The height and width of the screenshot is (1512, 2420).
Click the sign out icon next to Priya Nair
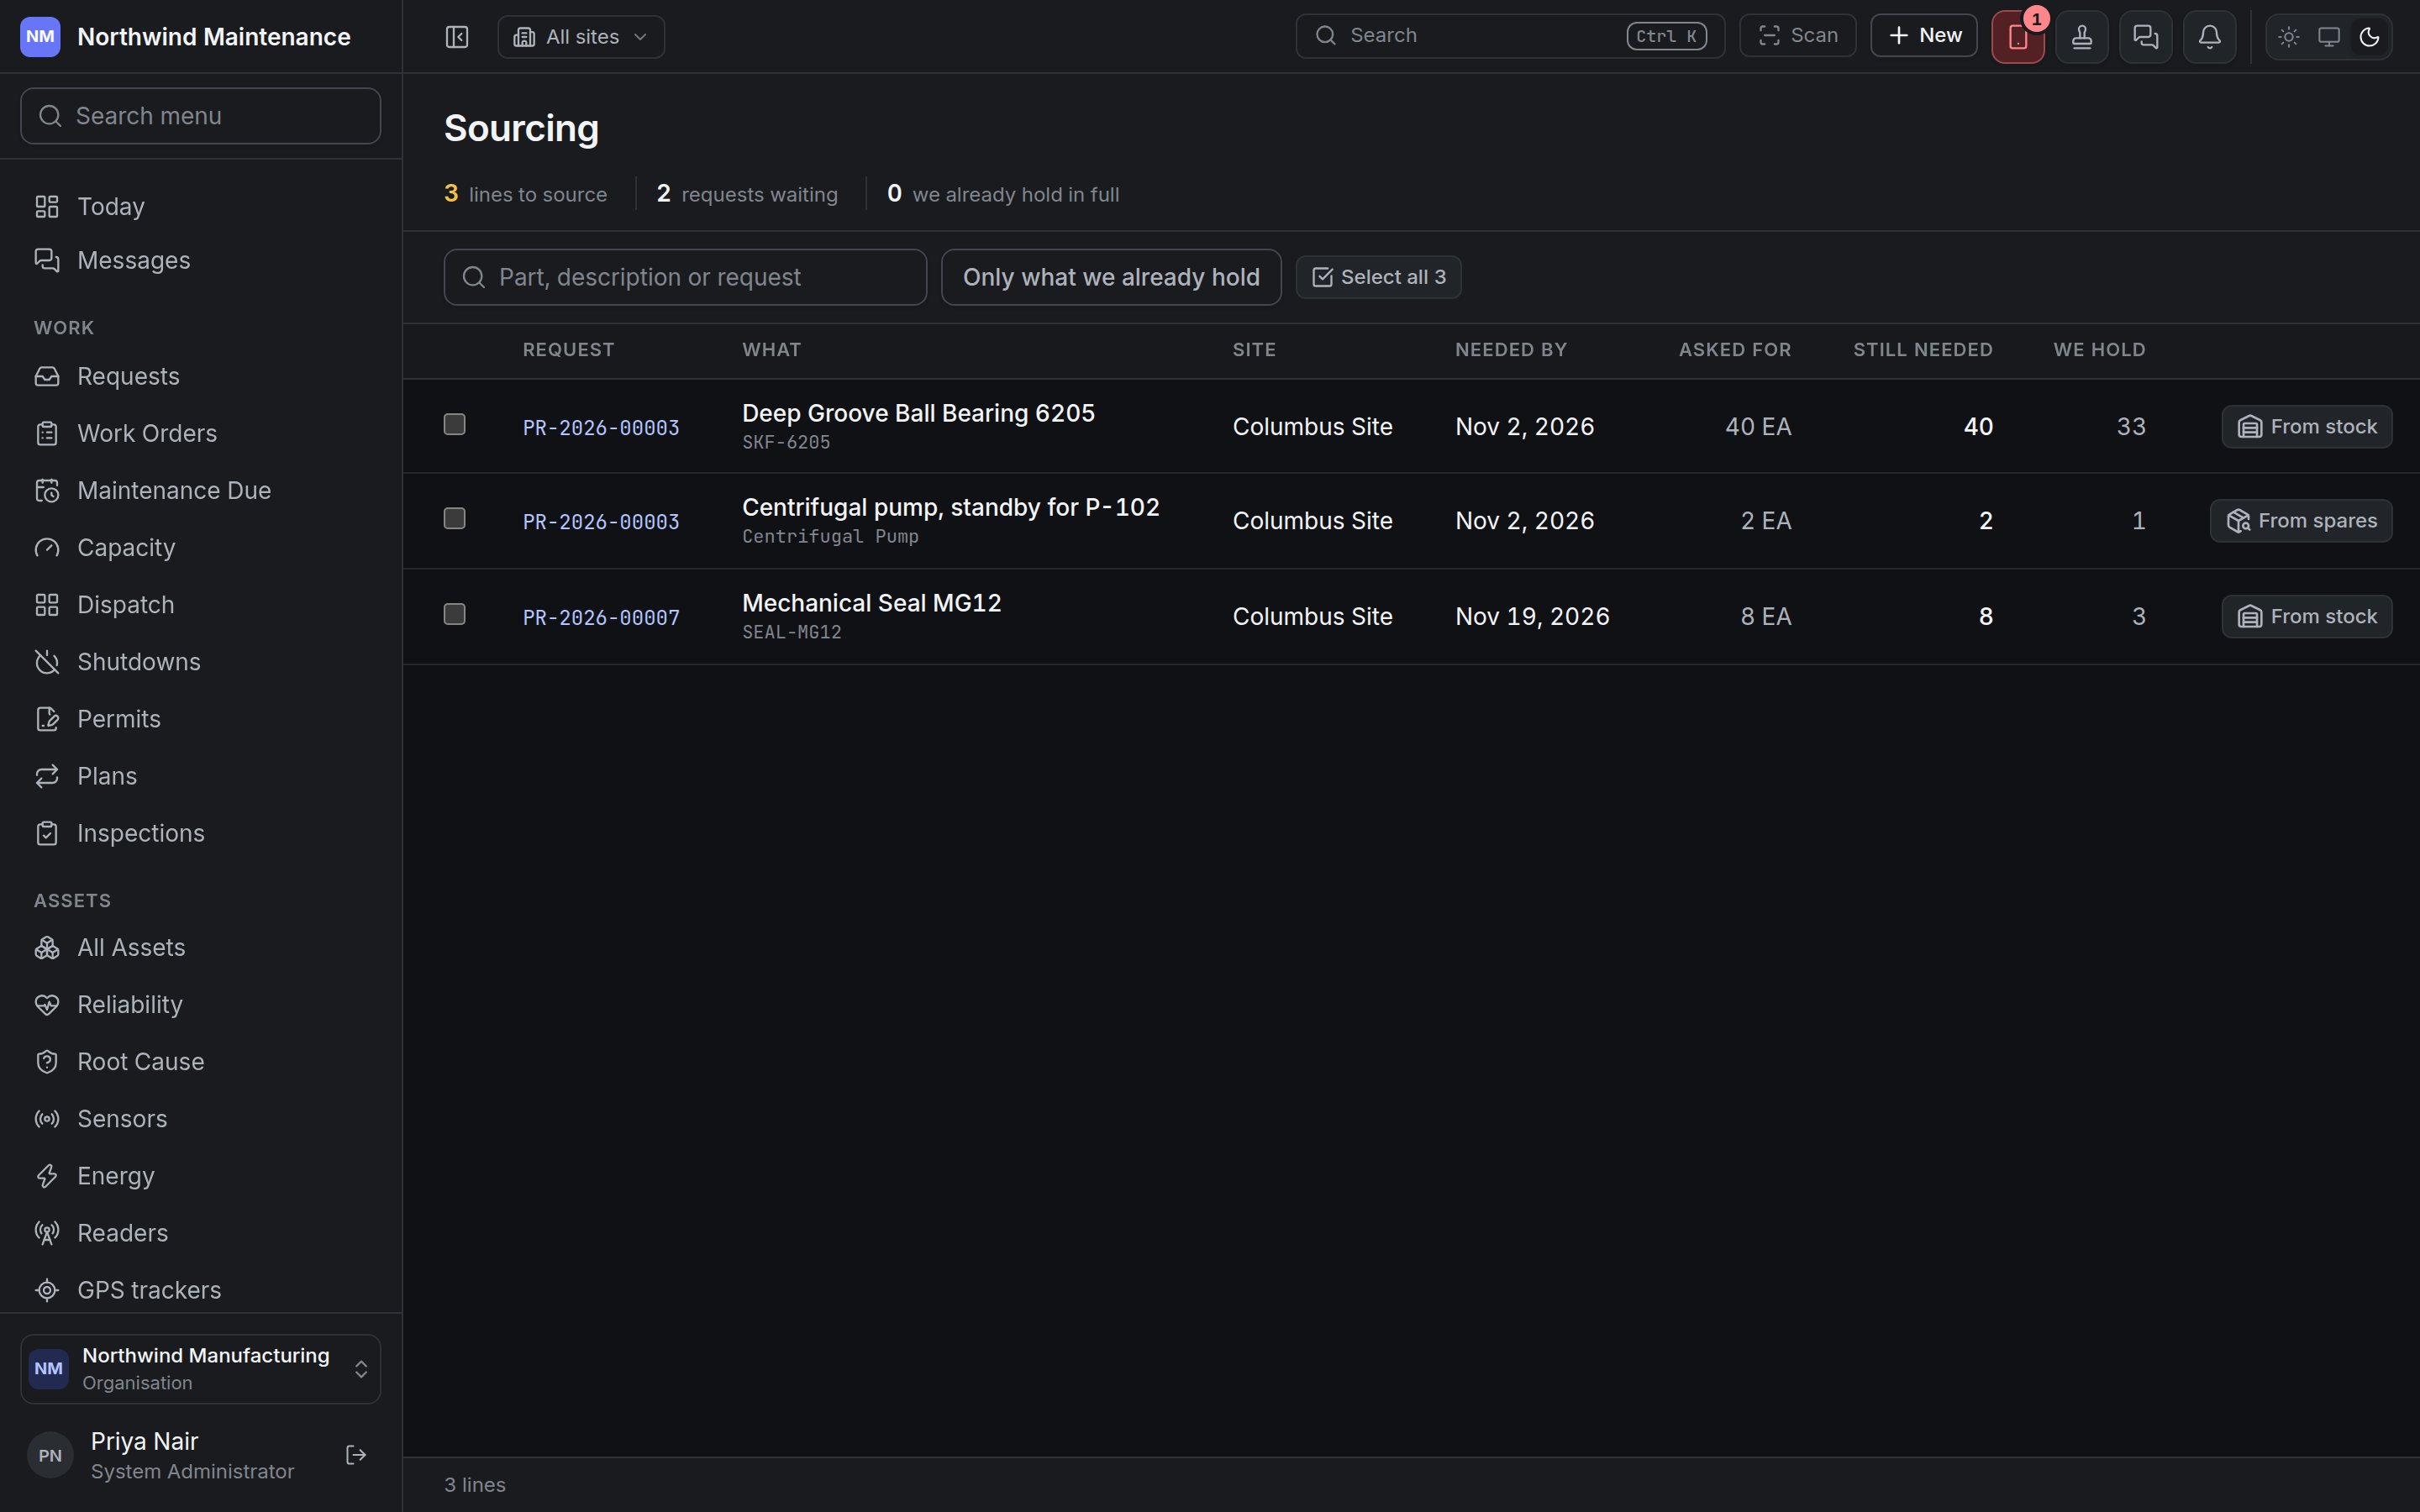[356, 1455]
